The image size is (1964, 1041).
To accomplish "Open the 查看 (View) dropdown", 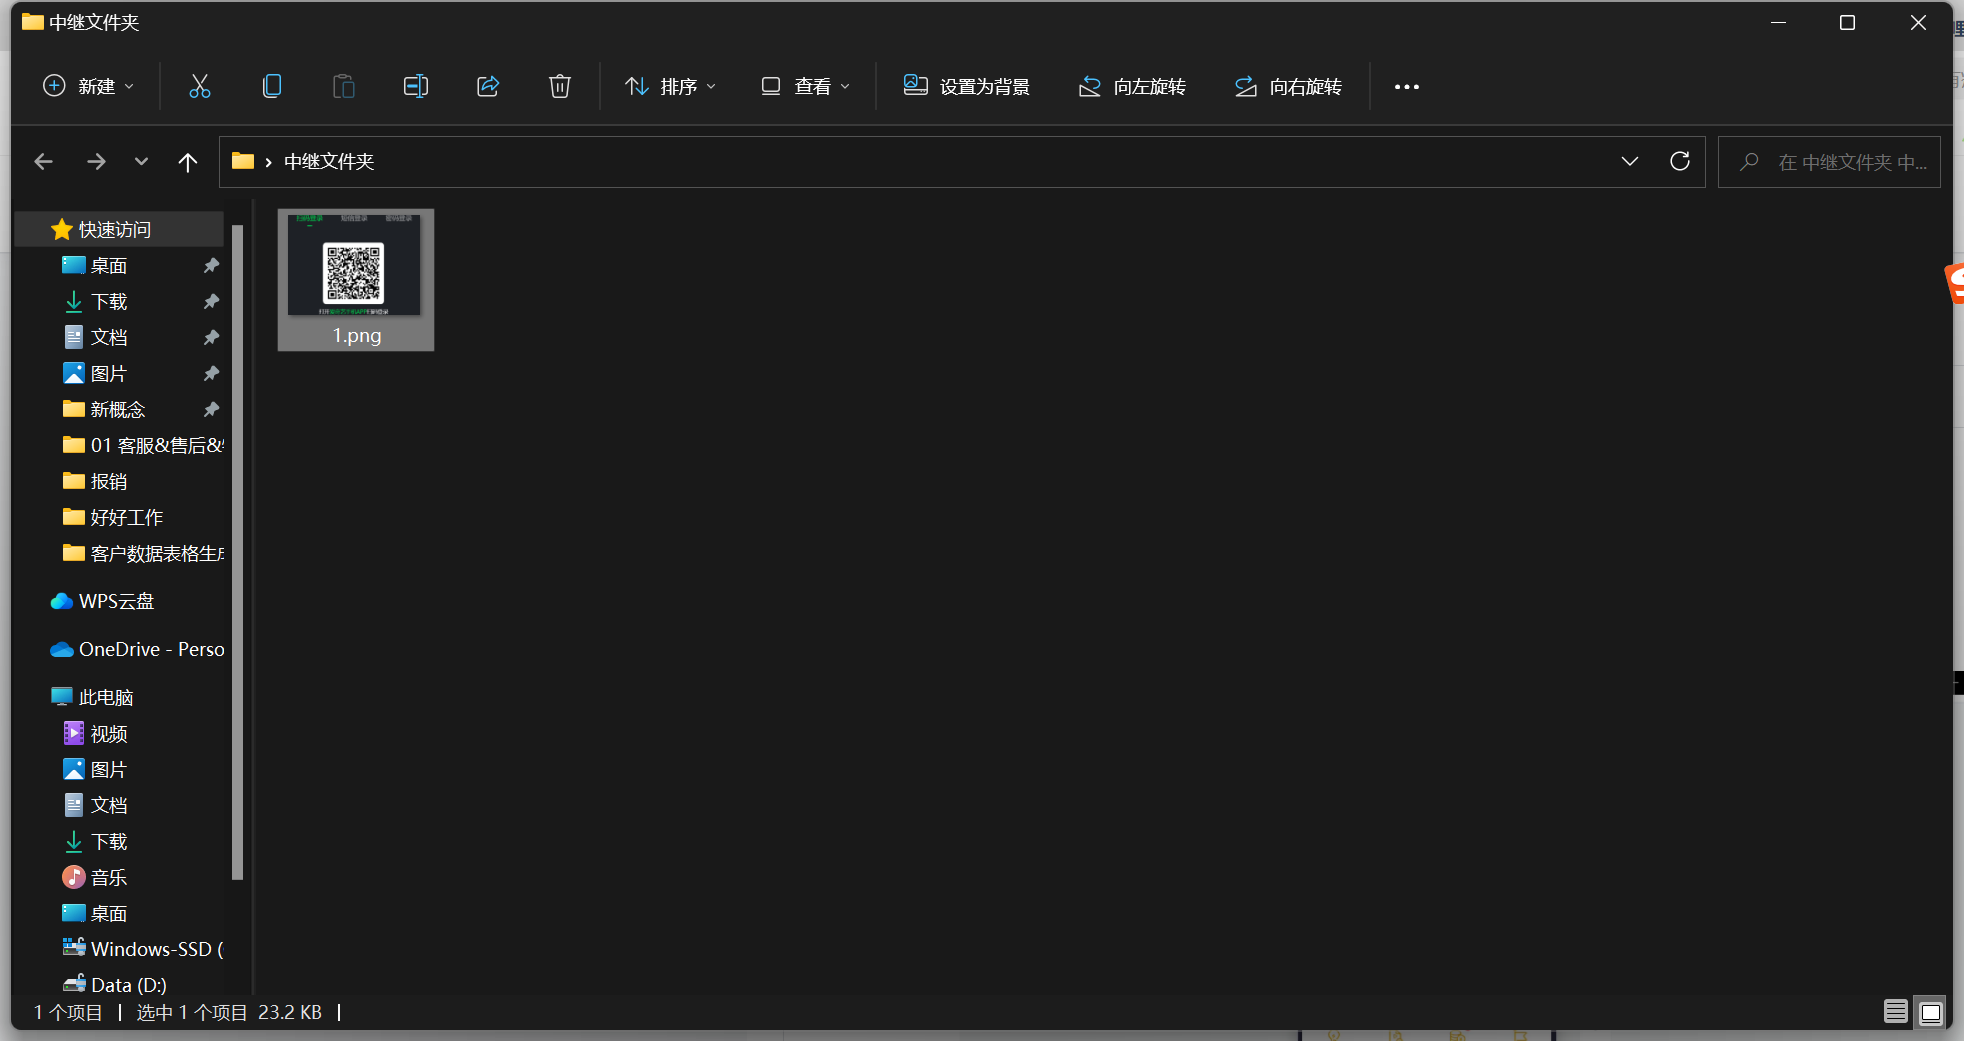I will pyautogui.click(x=805, y=87).
